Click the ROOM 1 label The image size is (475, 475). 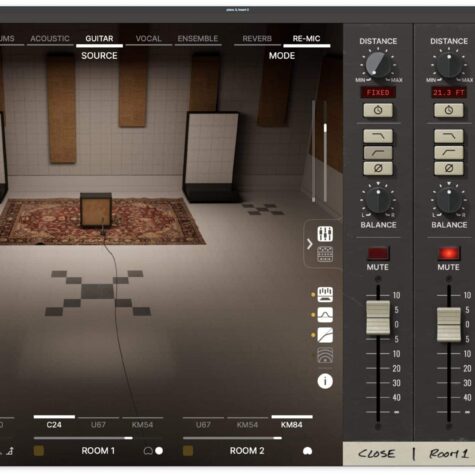(x=98, y=451)
